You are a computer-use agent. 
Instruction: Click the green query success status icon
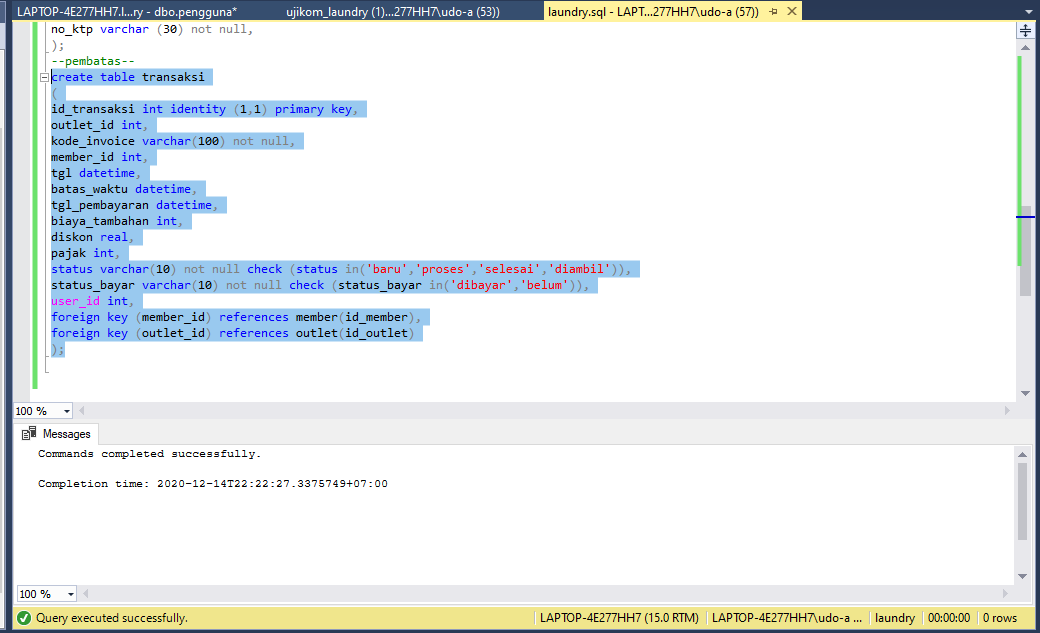(24, 618)
